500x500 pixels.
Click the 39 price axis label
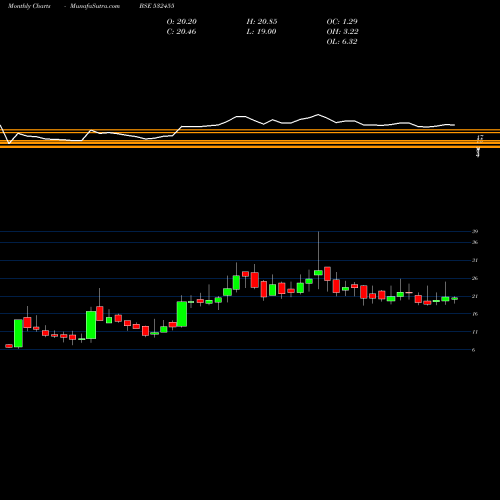[x=475, y=231]
